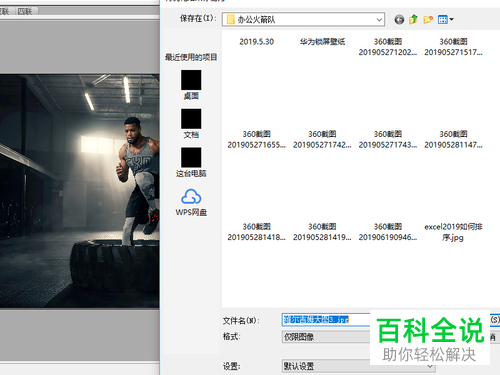Screen dimensions: 500x375
Task: Expand the 保存在 folder dropdown
Action: (379, 20)
